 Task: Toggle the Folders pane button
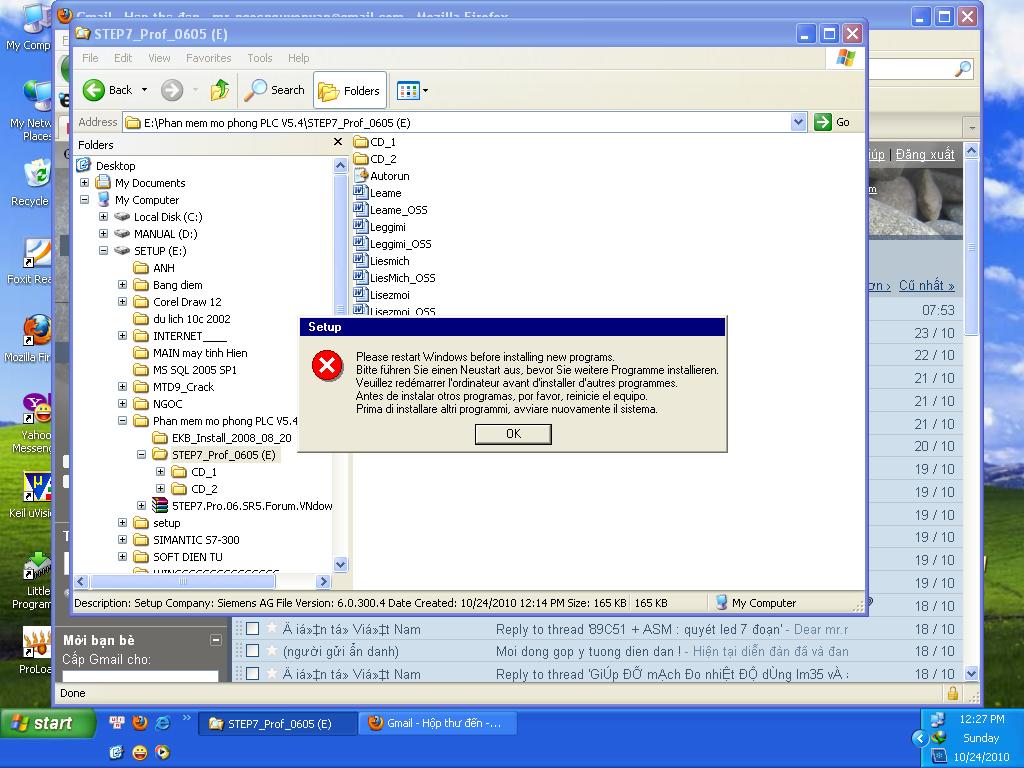(x=349, y=91)
